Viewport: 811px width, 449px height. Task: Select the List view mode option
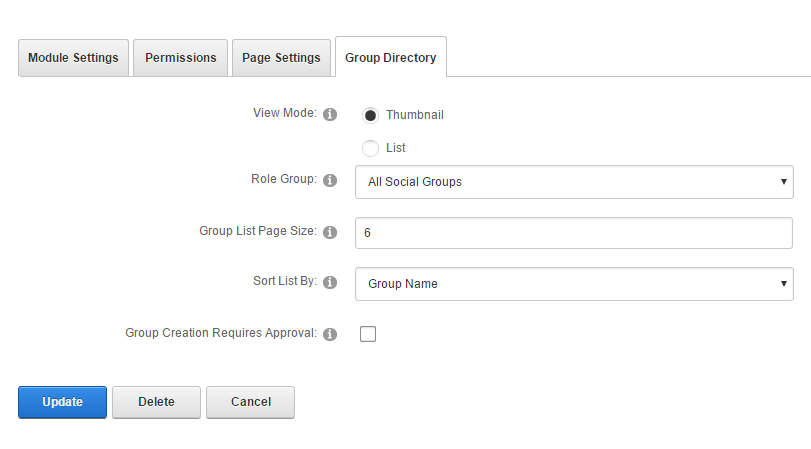click(x=371, y=148)
